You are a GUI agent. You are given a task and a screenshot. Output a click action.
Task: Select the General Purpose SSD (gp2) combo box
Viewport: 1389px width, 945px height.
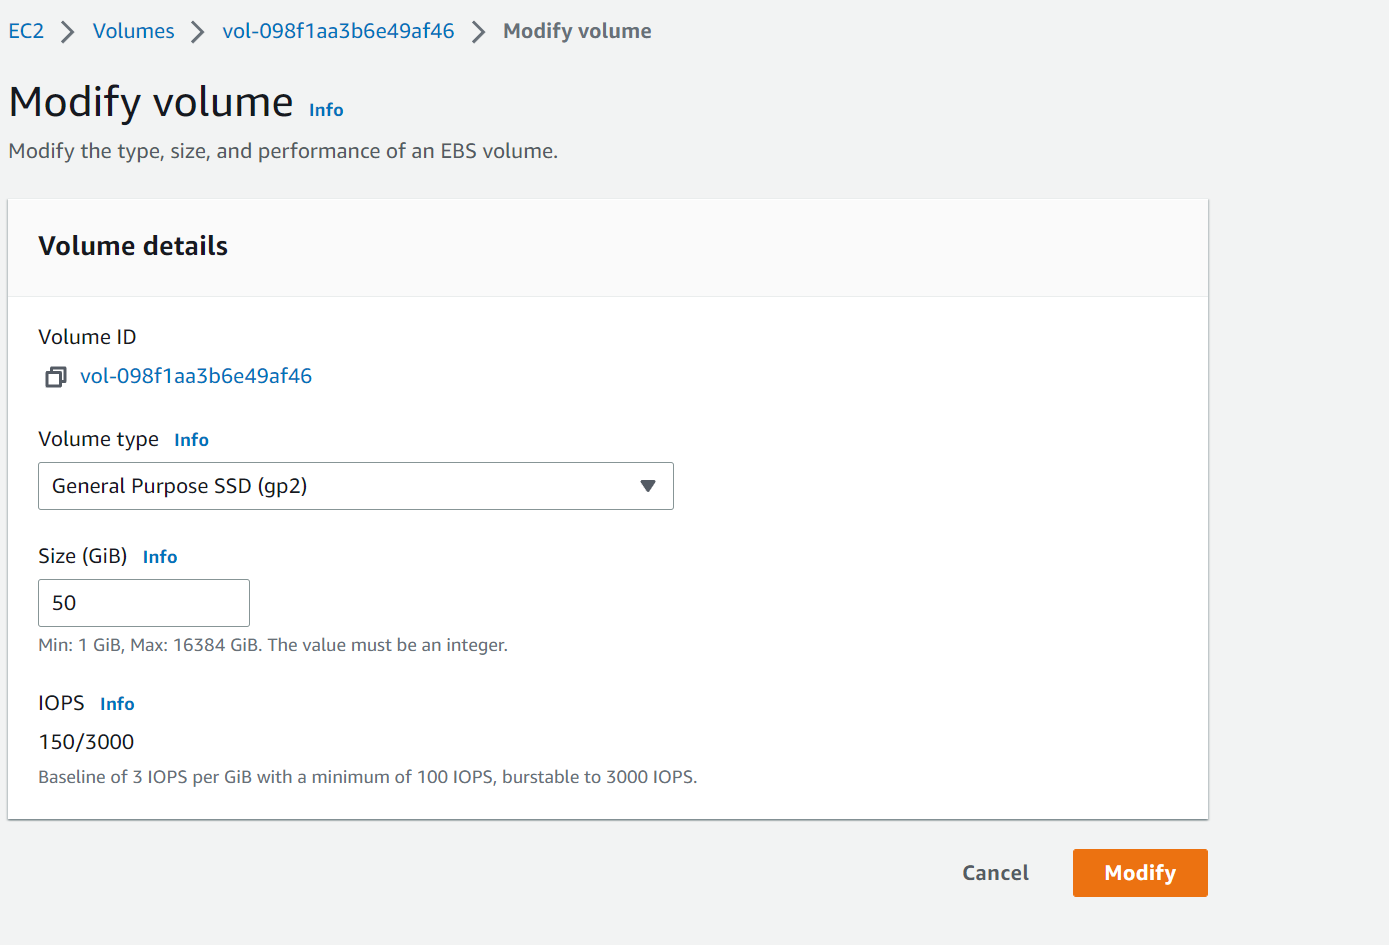point(355,486)
